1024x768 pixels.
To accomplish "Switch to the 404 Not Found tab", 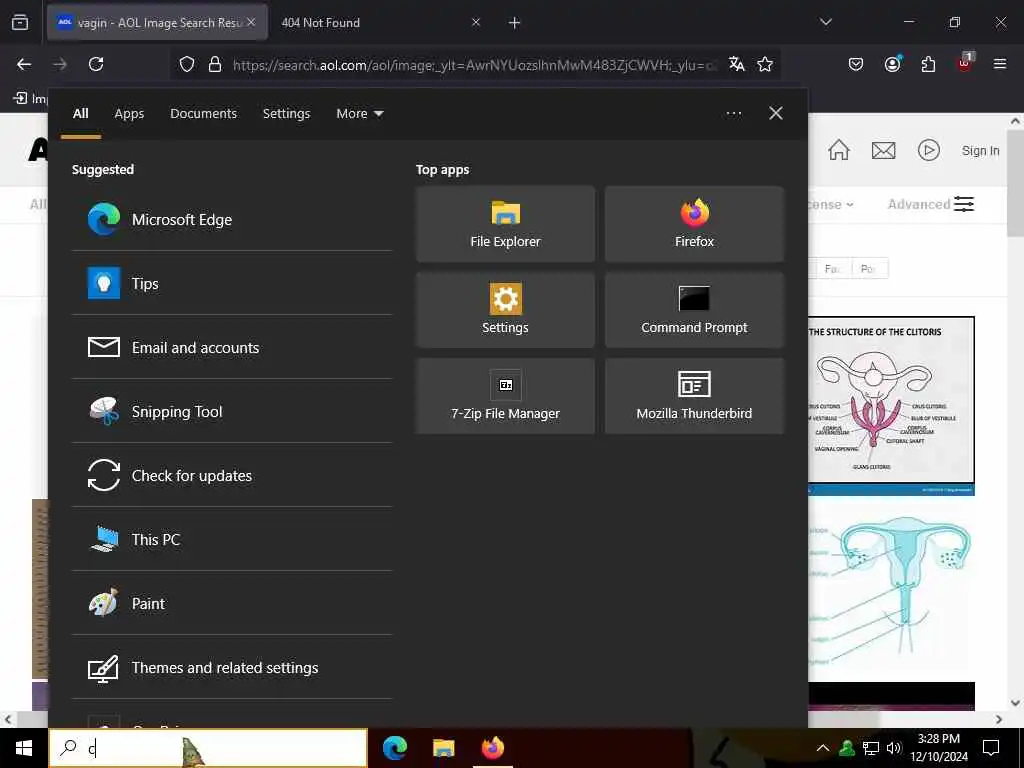I will 379,23.
